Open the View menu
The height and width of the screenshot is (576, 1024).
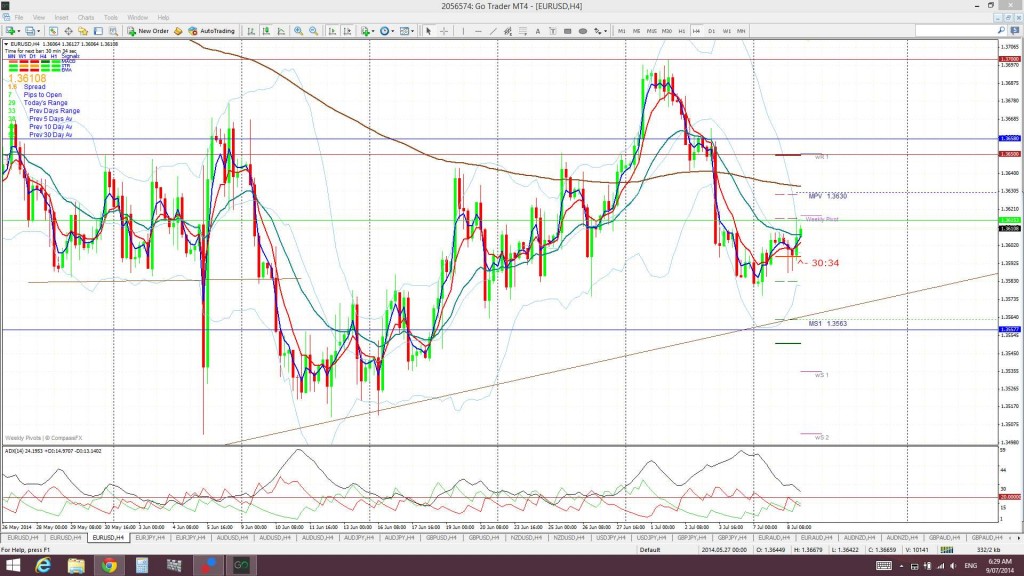tap(39, 18)
